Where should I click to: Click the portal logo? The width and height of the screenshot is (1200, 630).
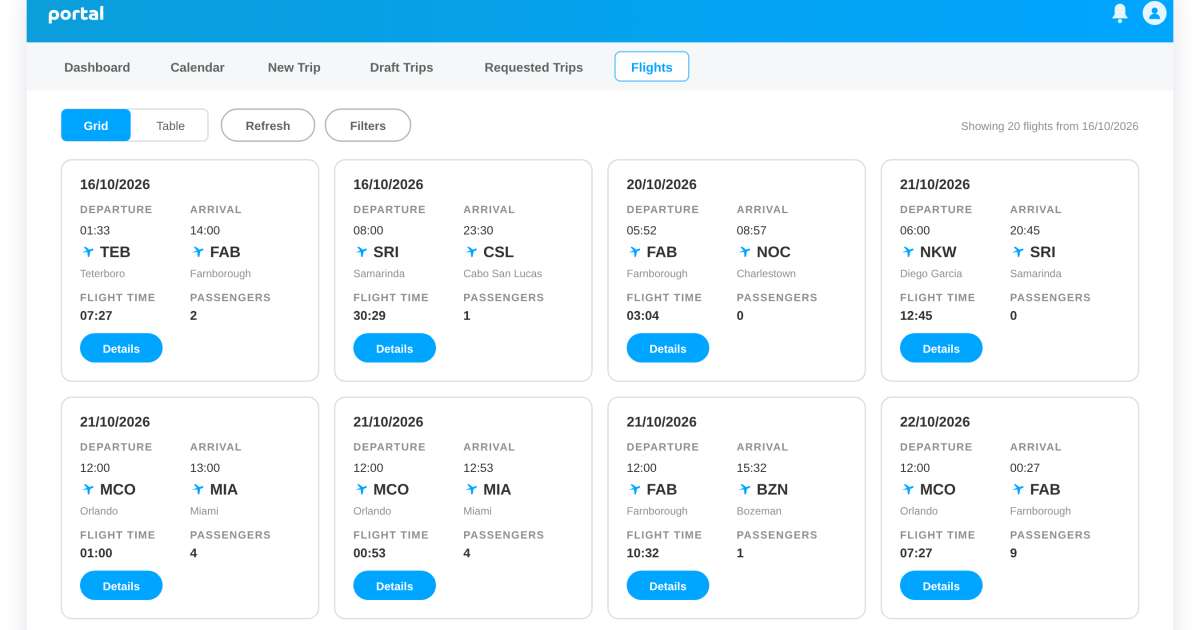pos(76,14)
